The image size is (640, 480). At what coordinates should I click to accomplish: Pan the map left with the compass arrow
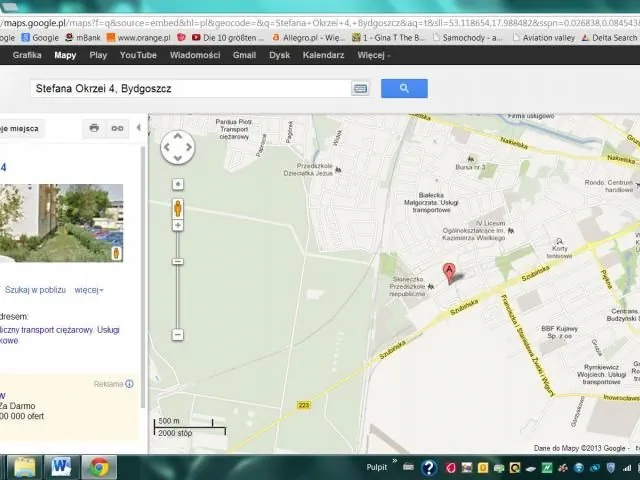tap(167, 147)
